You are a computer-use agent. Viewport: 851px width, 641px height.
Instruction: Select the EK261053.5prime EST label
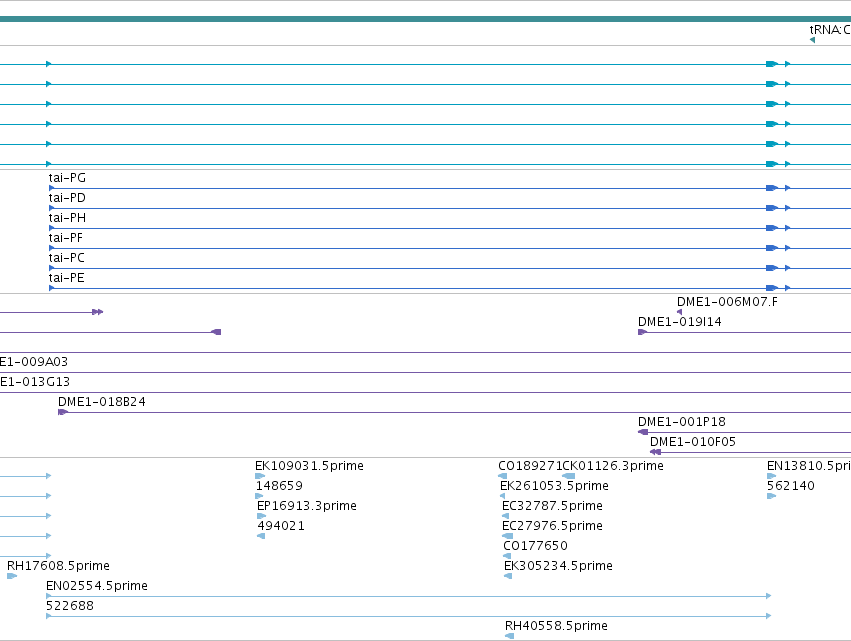[x=554, y=486]
